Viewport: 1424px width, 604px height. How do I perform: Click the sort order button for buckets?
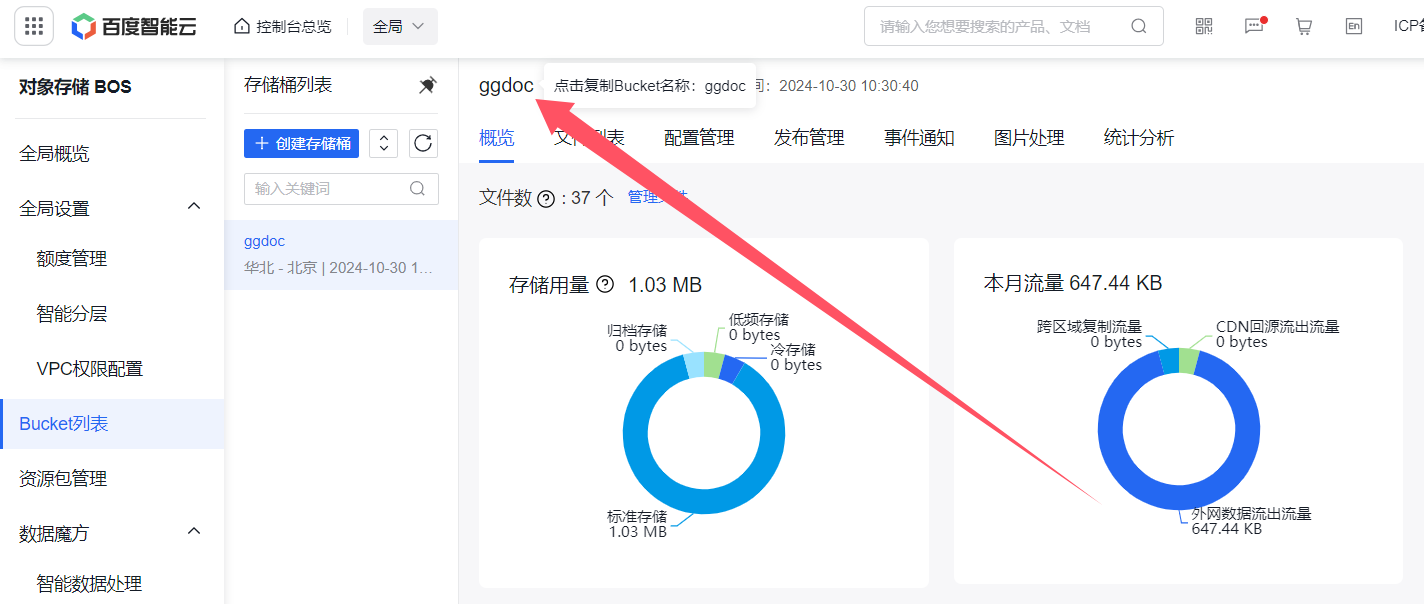(383, 144)
